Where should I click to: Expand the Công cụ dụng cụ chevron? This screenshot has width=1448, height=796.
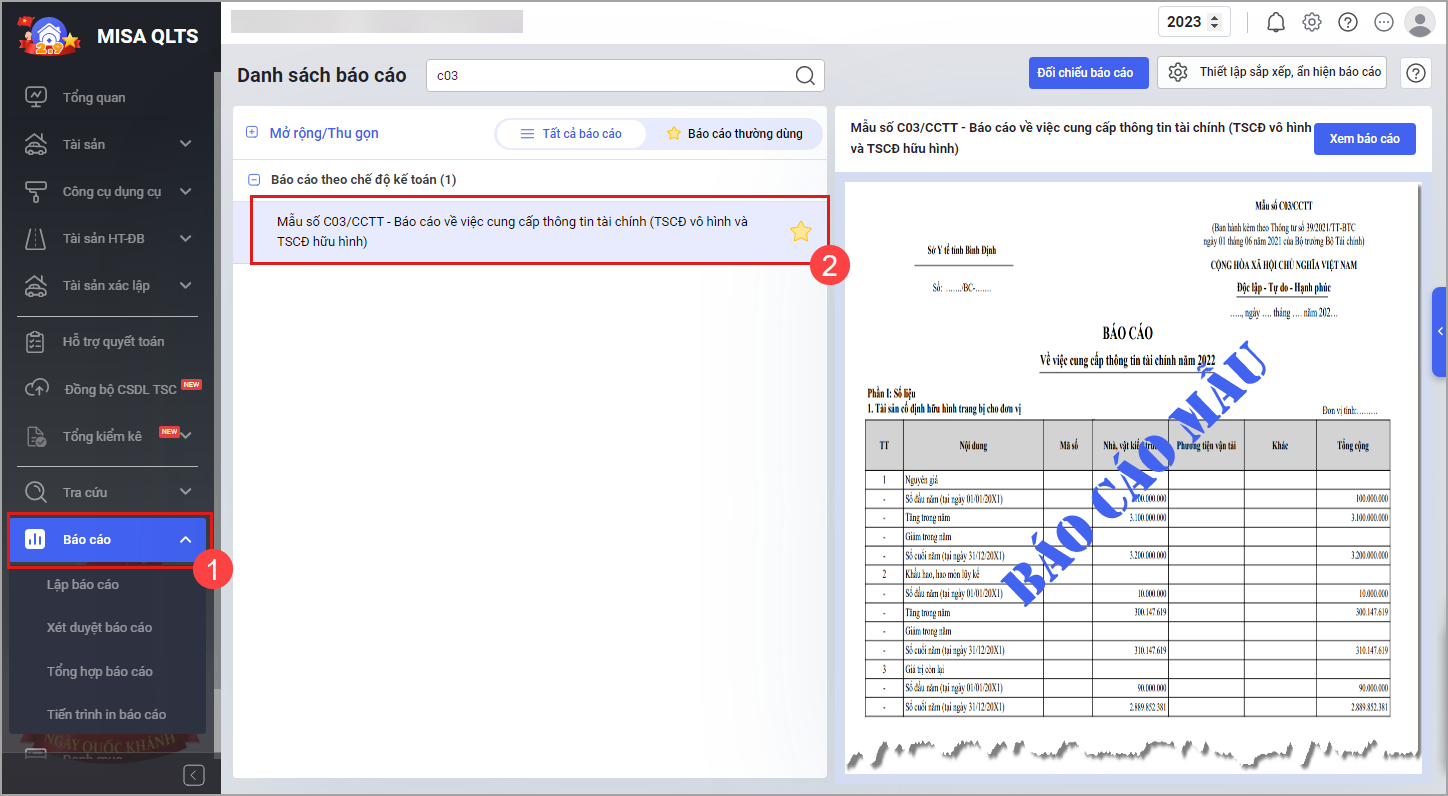click(x=185, y=191)
